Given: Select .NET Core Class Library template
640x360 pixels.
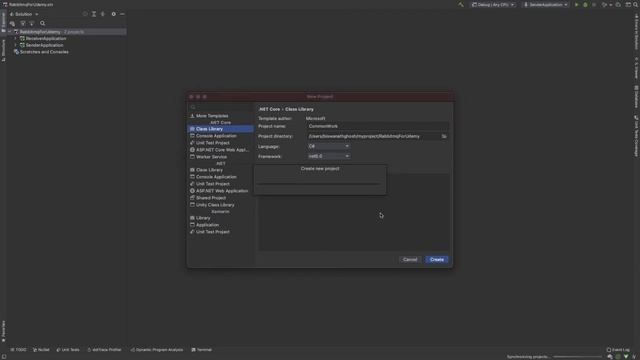Looking at the screenshot, I should (x=220, y=129).
